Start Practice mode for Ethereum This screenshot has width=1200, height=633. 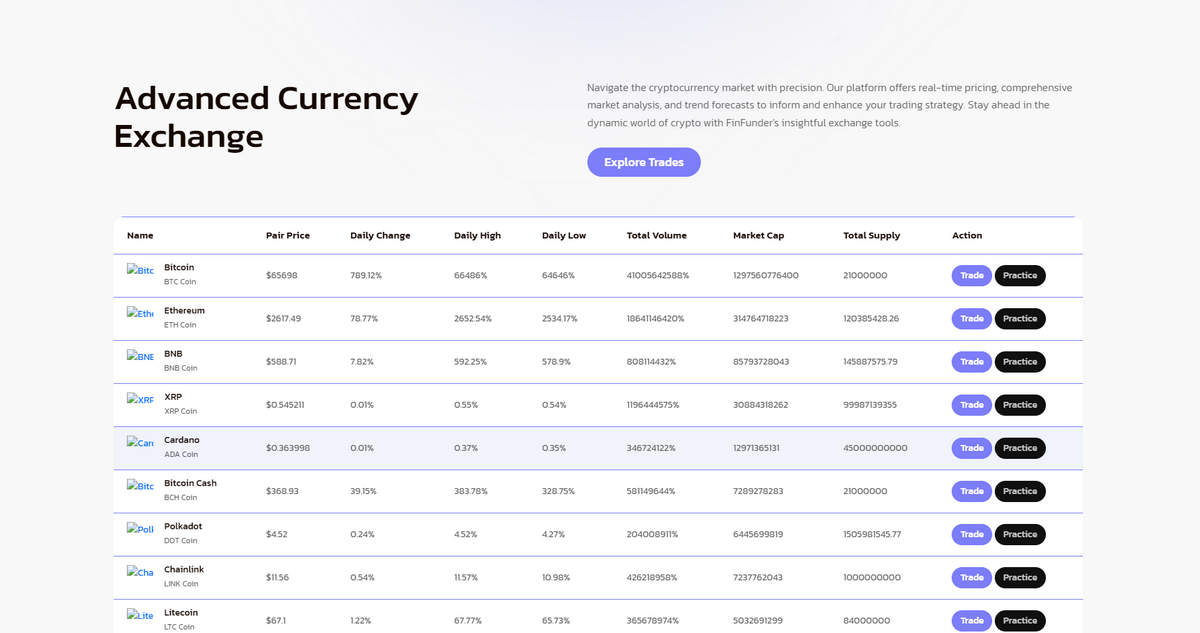pos(1020,318)
